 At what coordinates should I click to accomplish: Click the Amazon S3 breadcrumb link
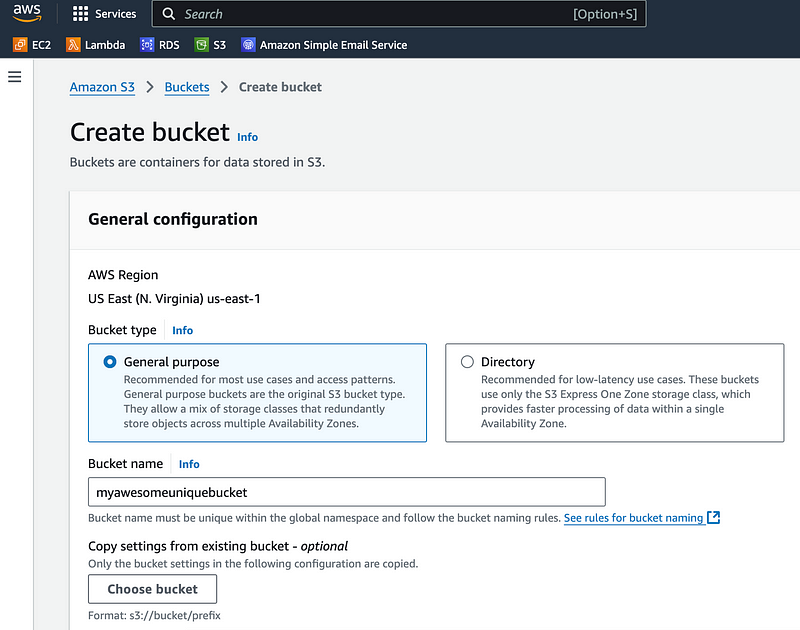click(102, 87)
